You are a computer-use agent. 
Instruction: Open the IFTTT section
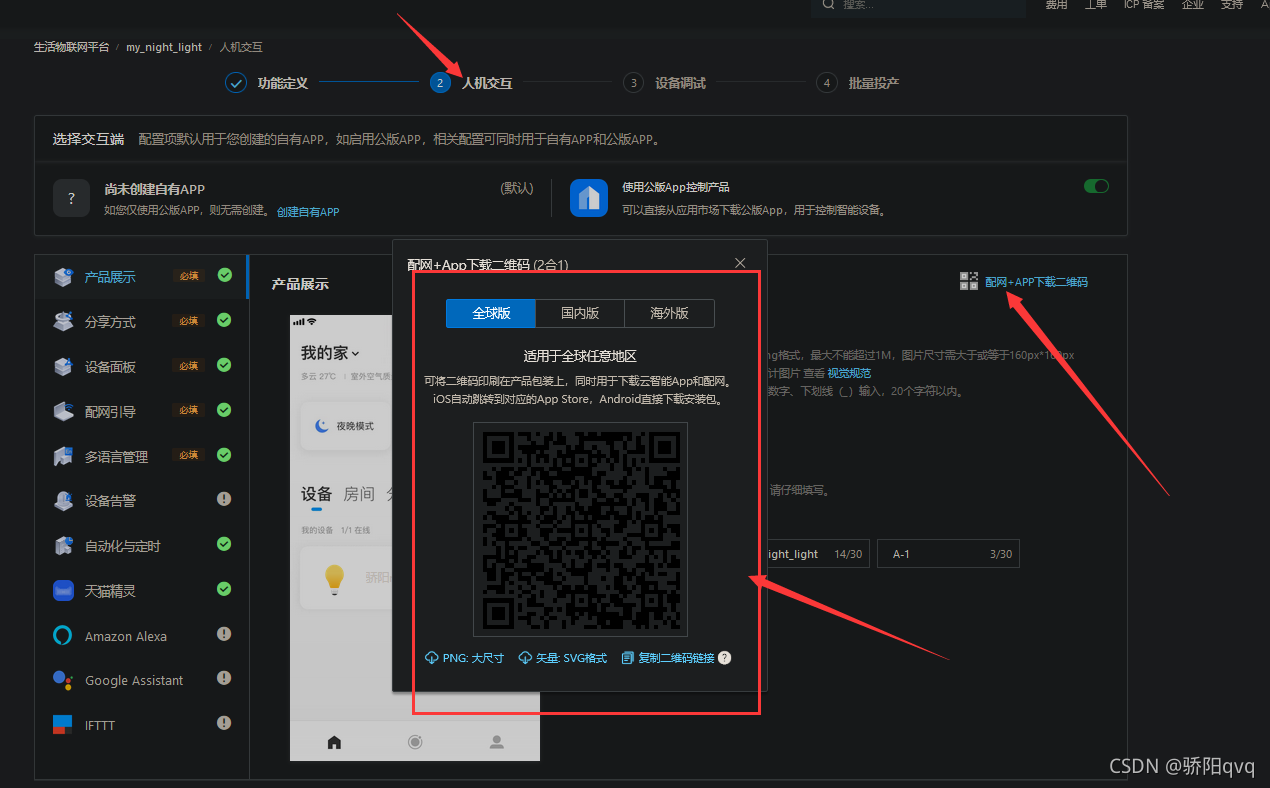tap(141, 724)
